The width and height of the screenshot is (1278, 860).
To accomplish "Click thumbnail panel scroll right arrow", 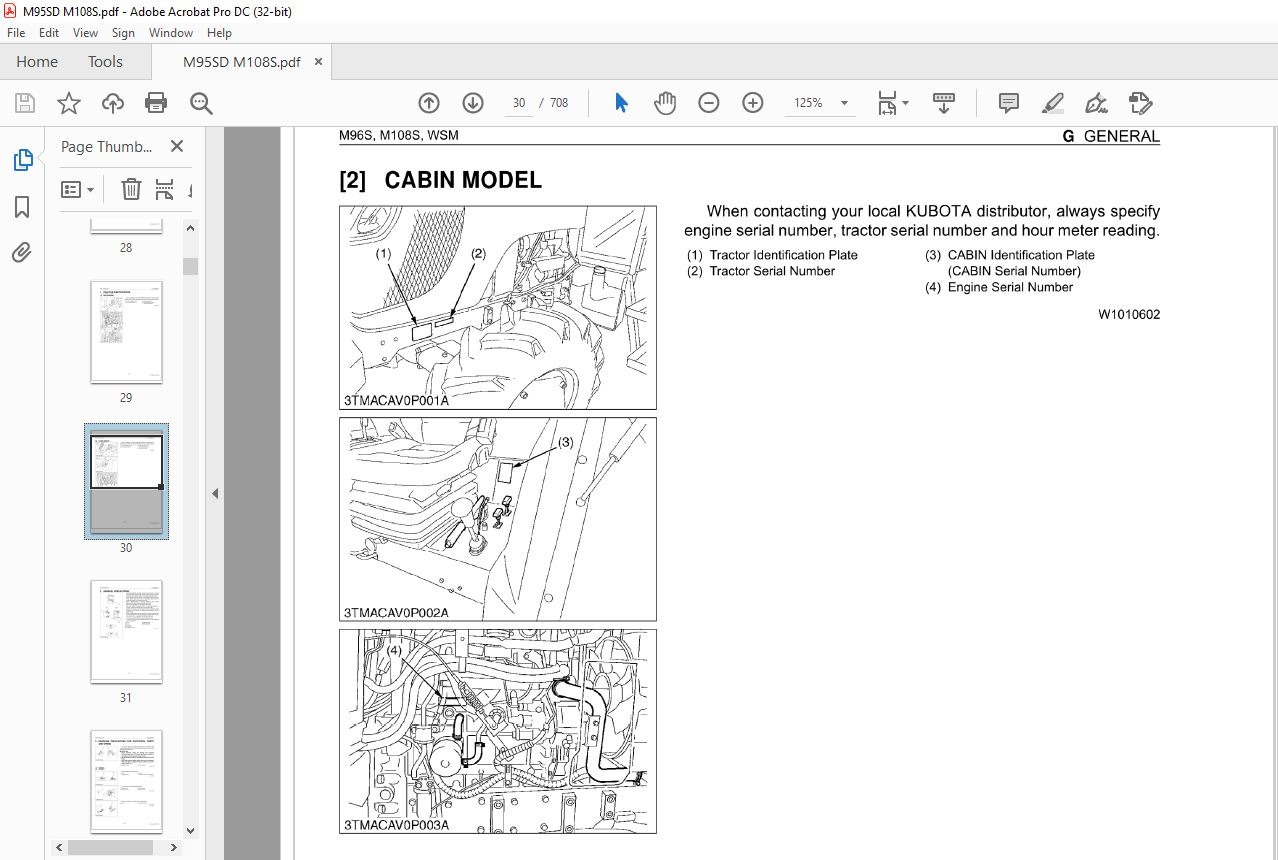I will pos(175,847).
